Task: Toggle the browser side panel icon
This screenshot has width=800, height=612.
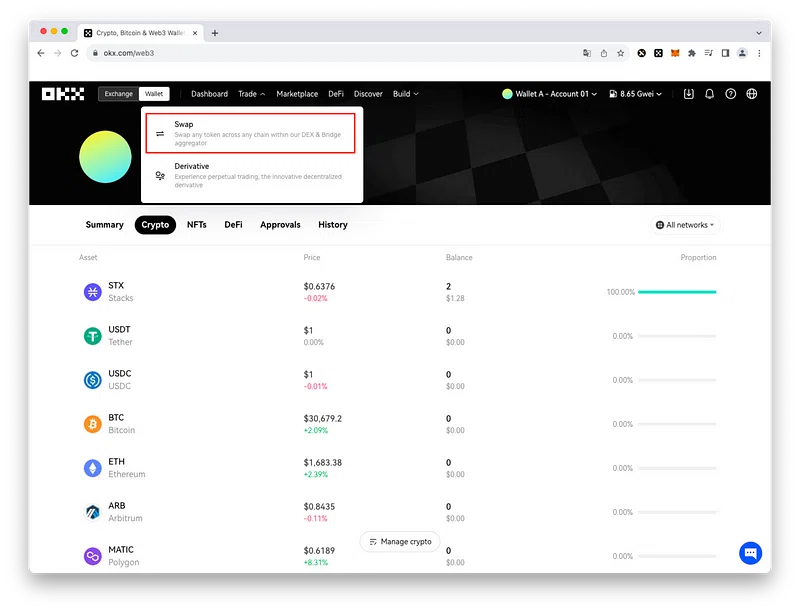Action: point(725,53)
